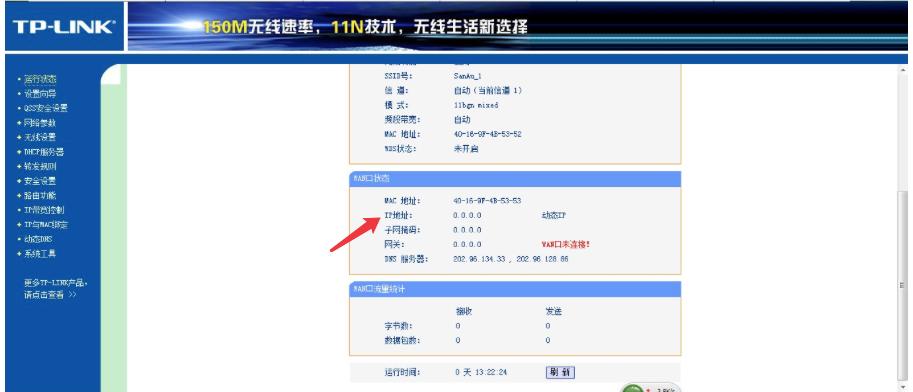
Task: Open 动态DNS in the sidebar
Action: [x=38, y=239]
